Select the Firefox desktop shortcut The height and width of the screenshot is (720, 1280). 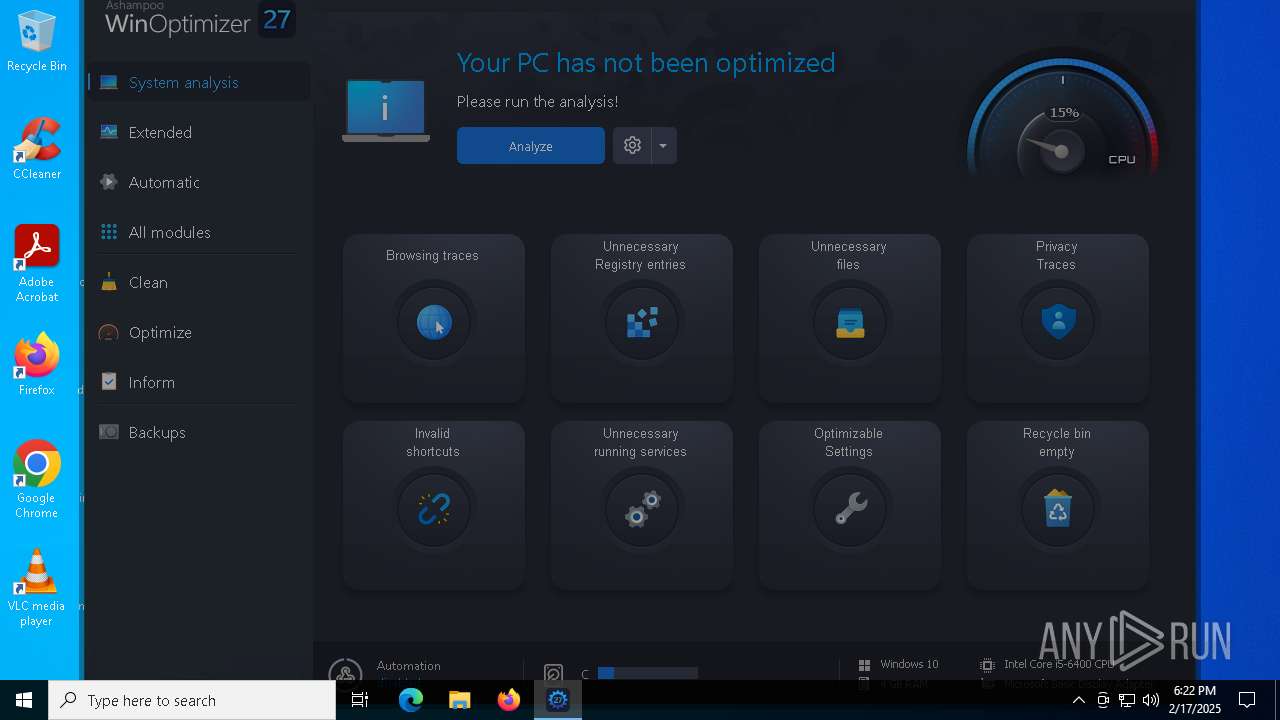pos(37,365)
